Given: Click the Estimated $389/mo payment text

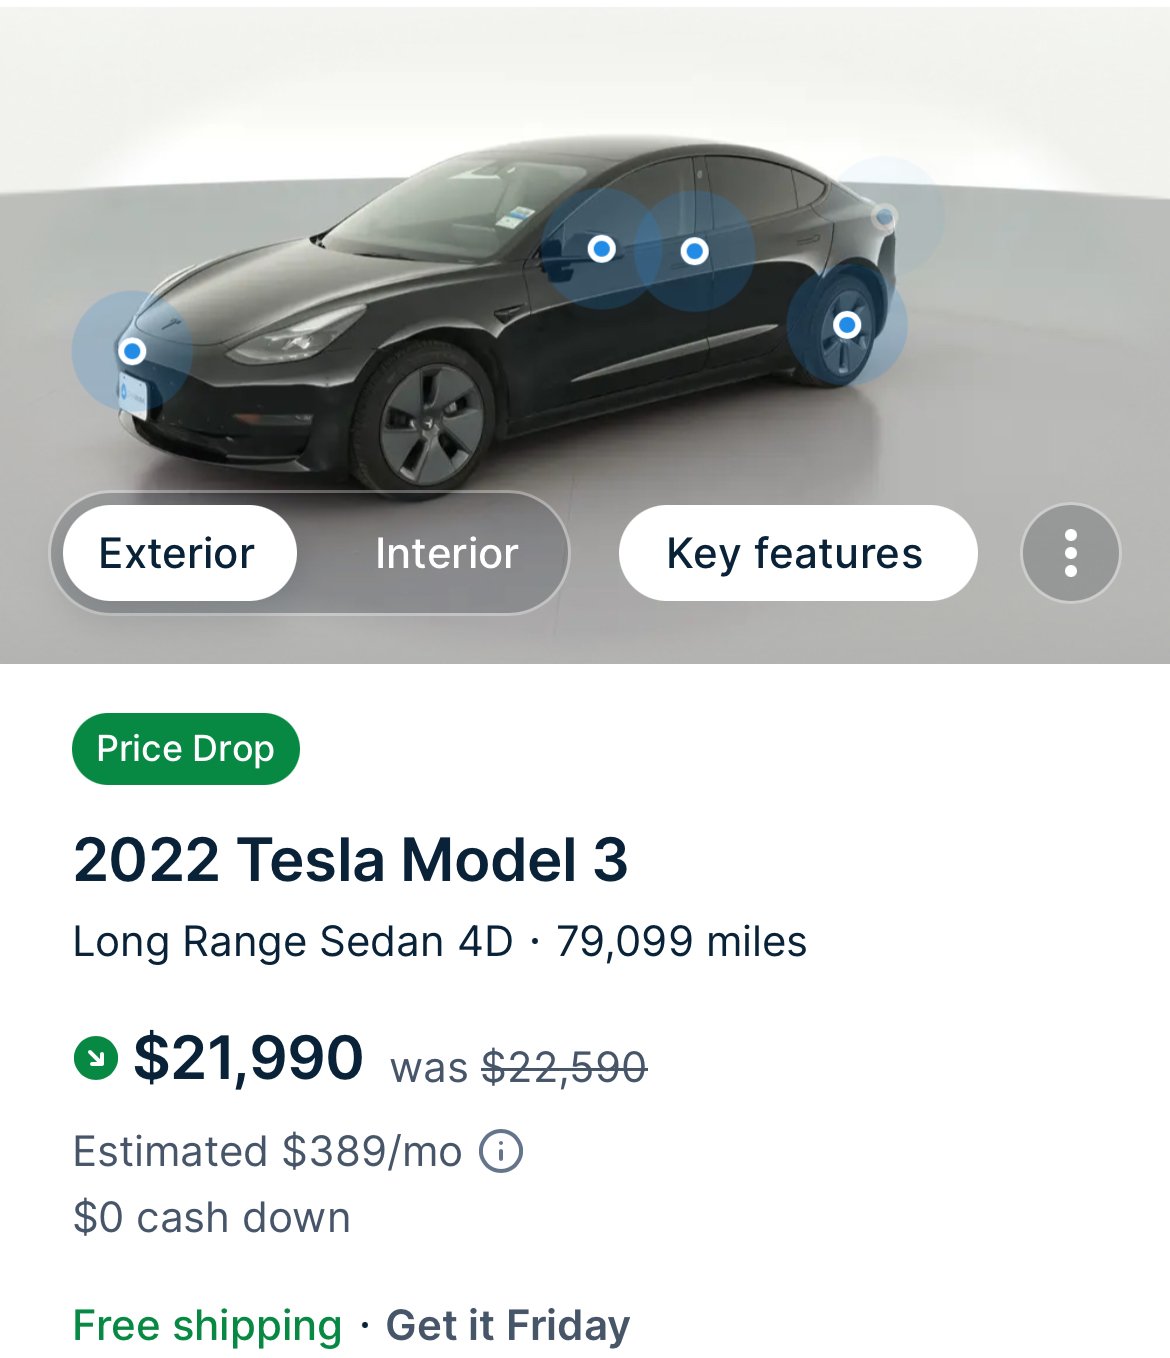Looking at the screenshot, I should tap(267, 1151).
